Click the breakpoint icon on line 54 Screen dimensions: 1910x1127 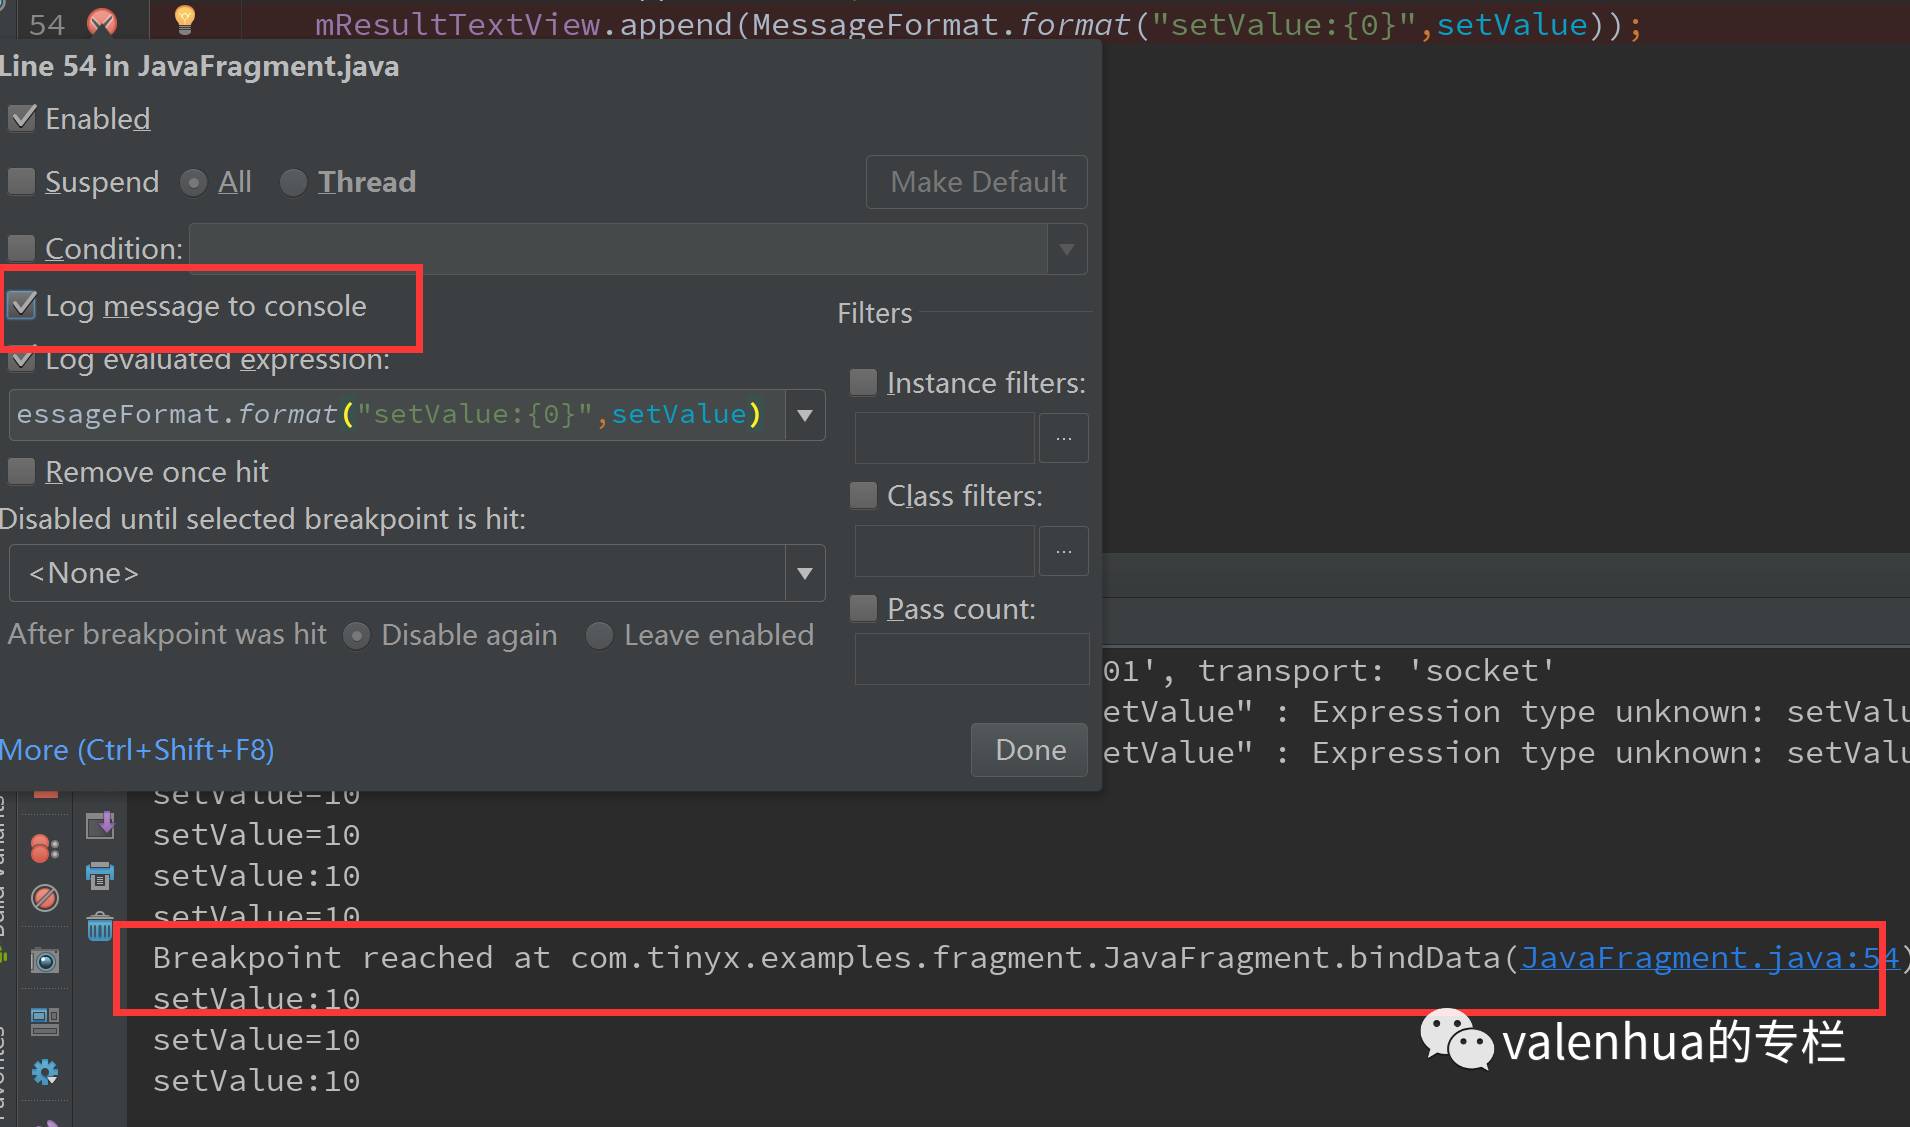(102, 21)
